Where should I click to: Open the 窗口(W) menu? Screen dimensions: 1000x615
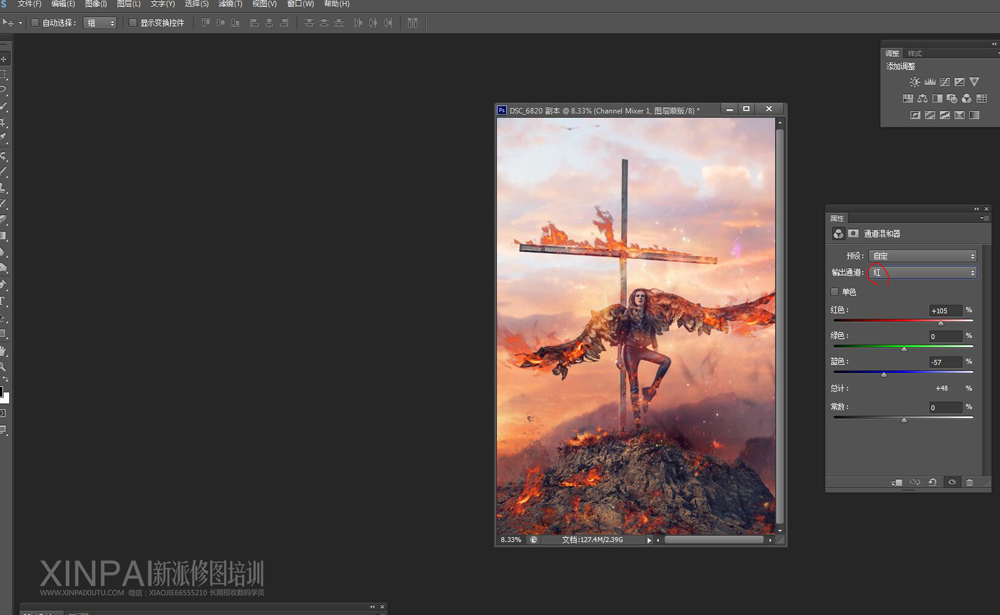coord(300,4)
